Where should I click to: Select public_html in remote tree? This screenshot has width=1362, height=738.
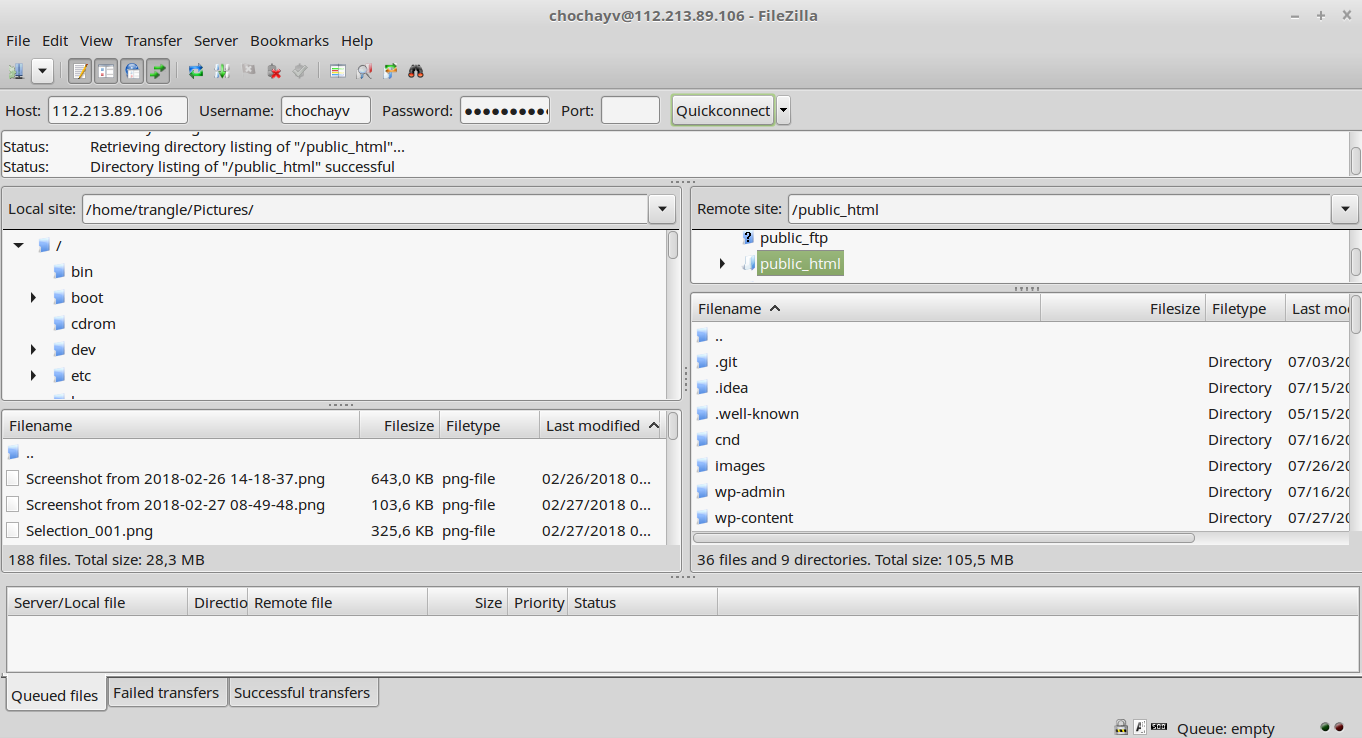click(x=800, y=264)
